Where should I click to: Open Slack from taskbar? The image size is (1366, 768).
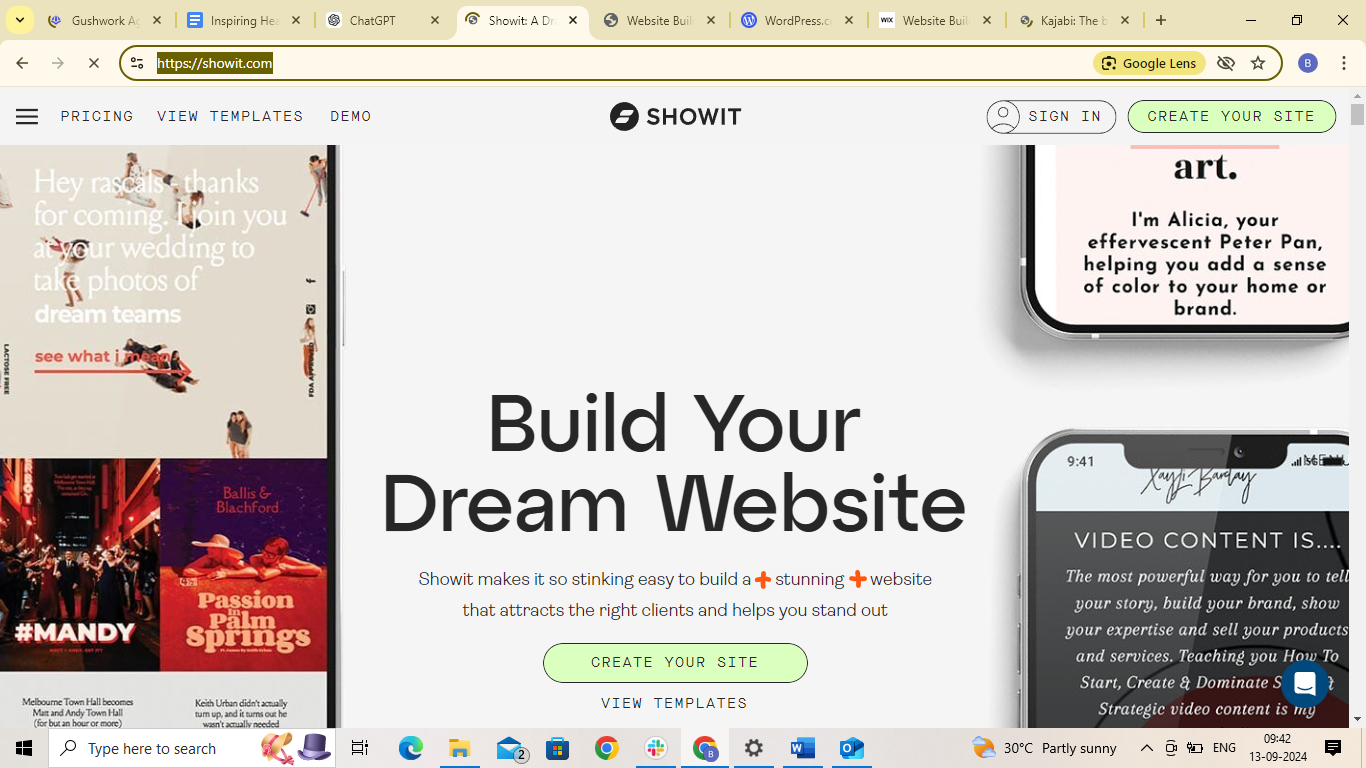click(x=656, y=748)
